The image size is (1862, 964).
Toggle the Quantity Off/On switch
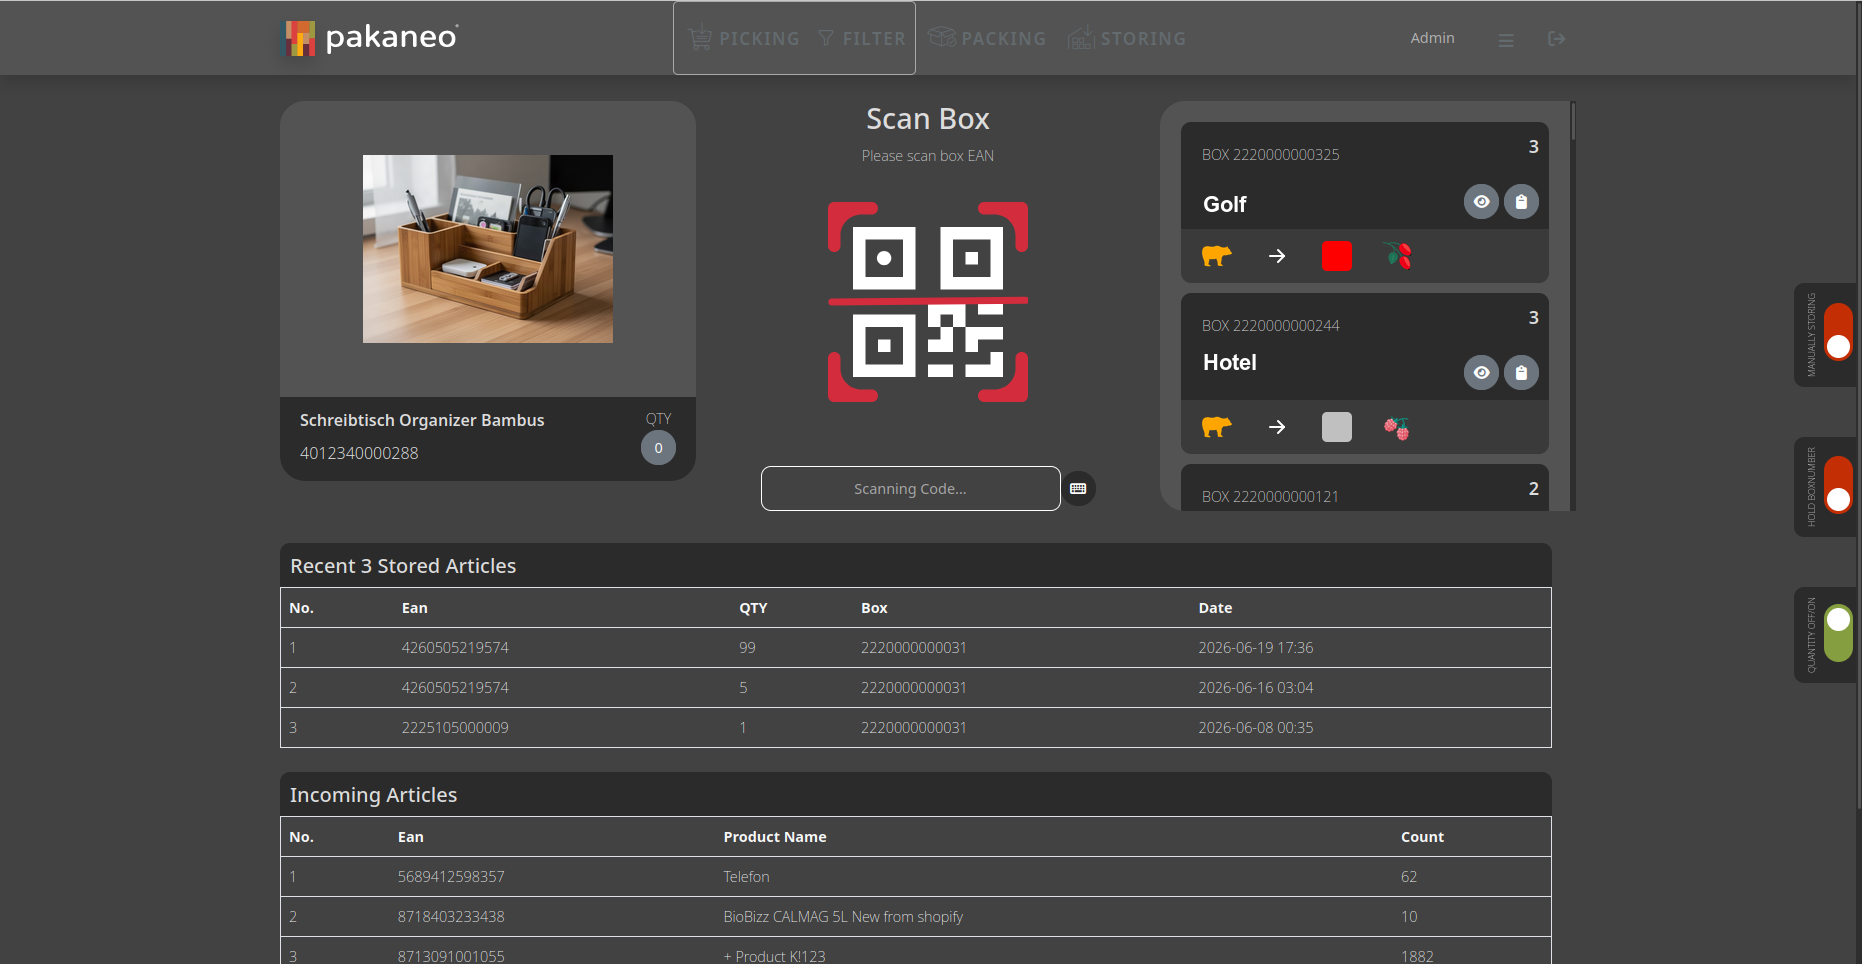pos(1838,633)
